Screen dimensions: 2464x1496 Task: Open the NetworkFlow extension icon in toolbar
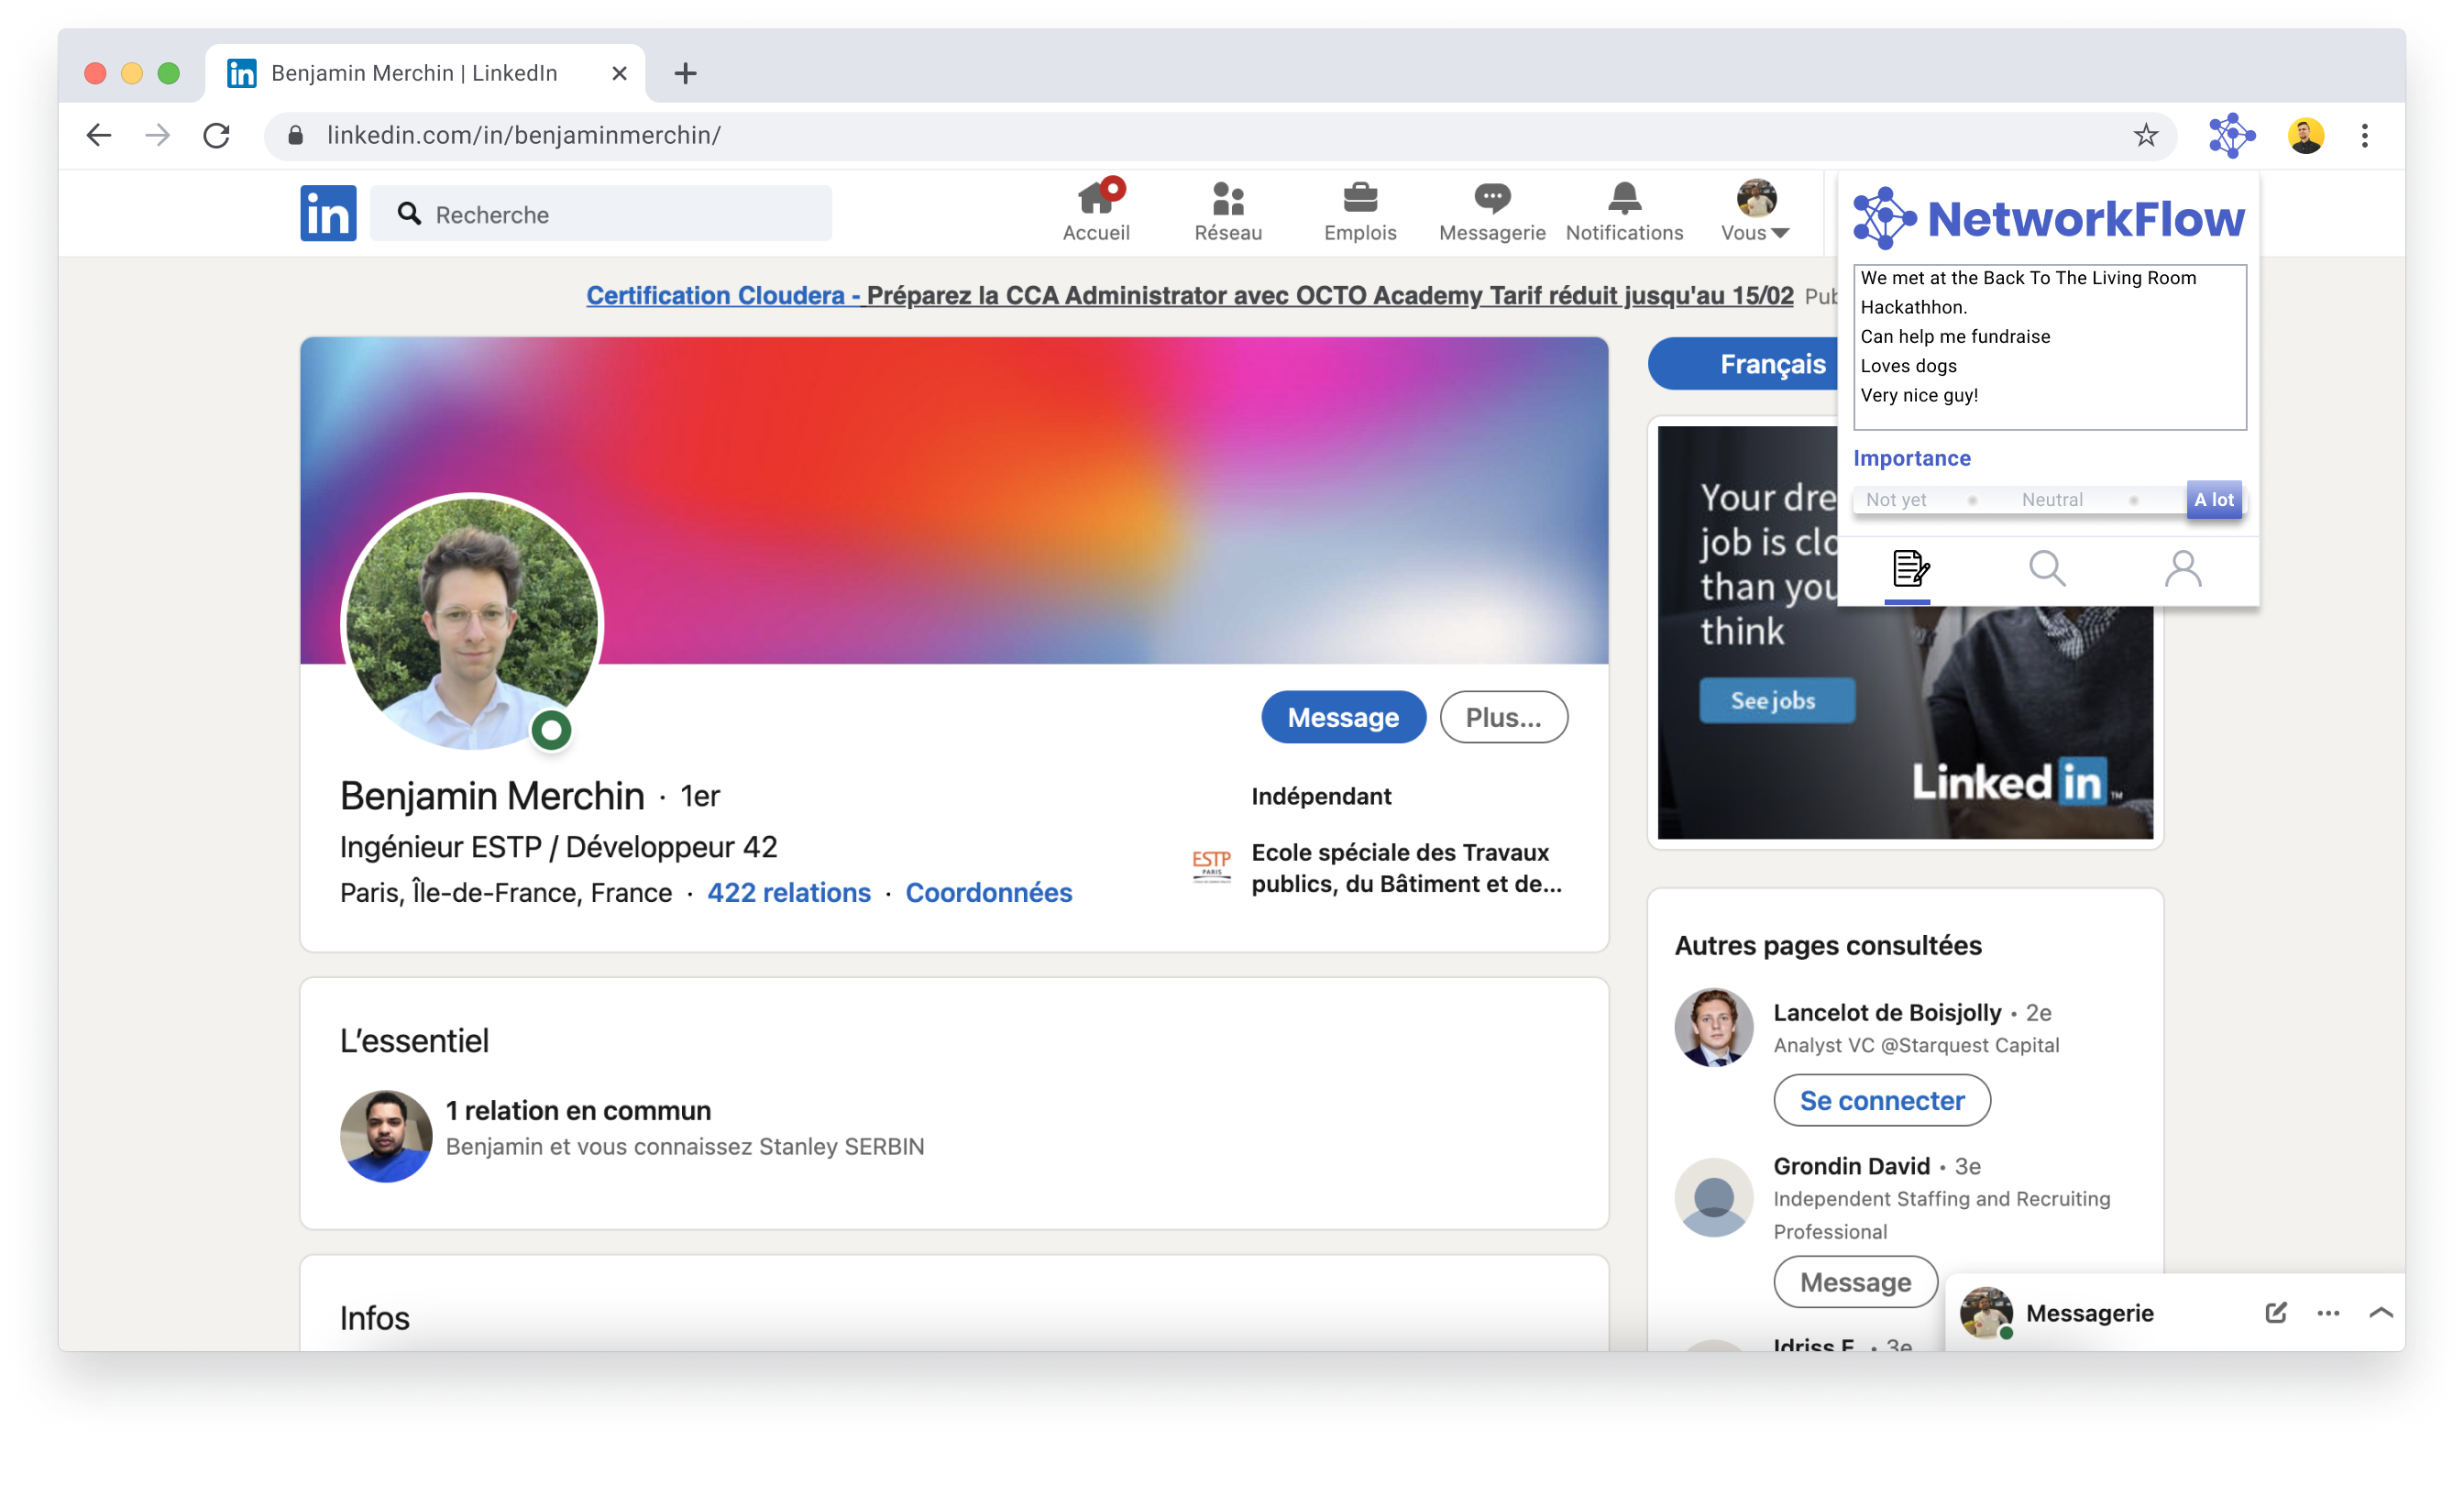[x=2231, y=135]
